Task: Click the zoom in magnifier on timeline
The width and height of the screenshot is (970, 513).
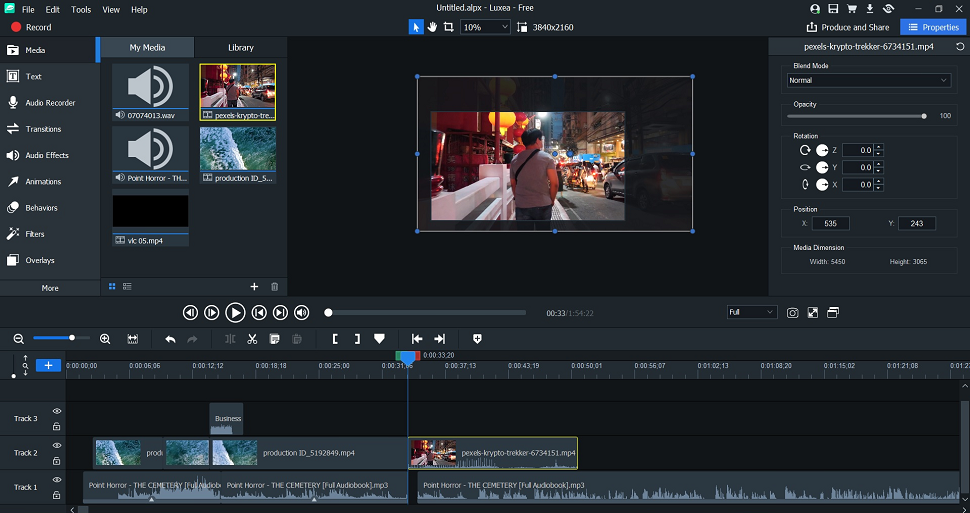Action: click(105, 339)
